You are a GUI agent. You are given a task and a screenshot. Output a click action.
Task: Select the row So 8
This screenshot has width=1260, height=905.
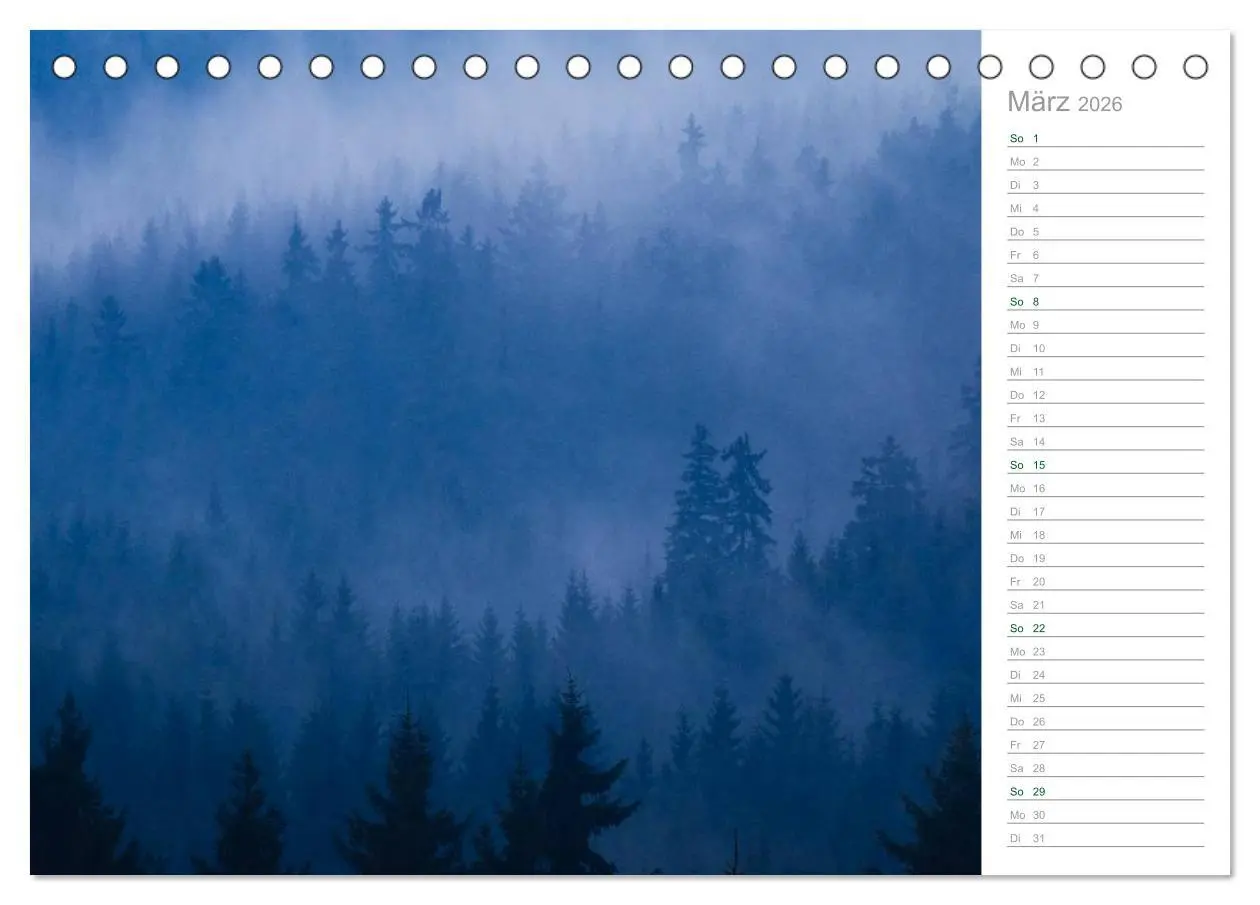click(1105, 302)
